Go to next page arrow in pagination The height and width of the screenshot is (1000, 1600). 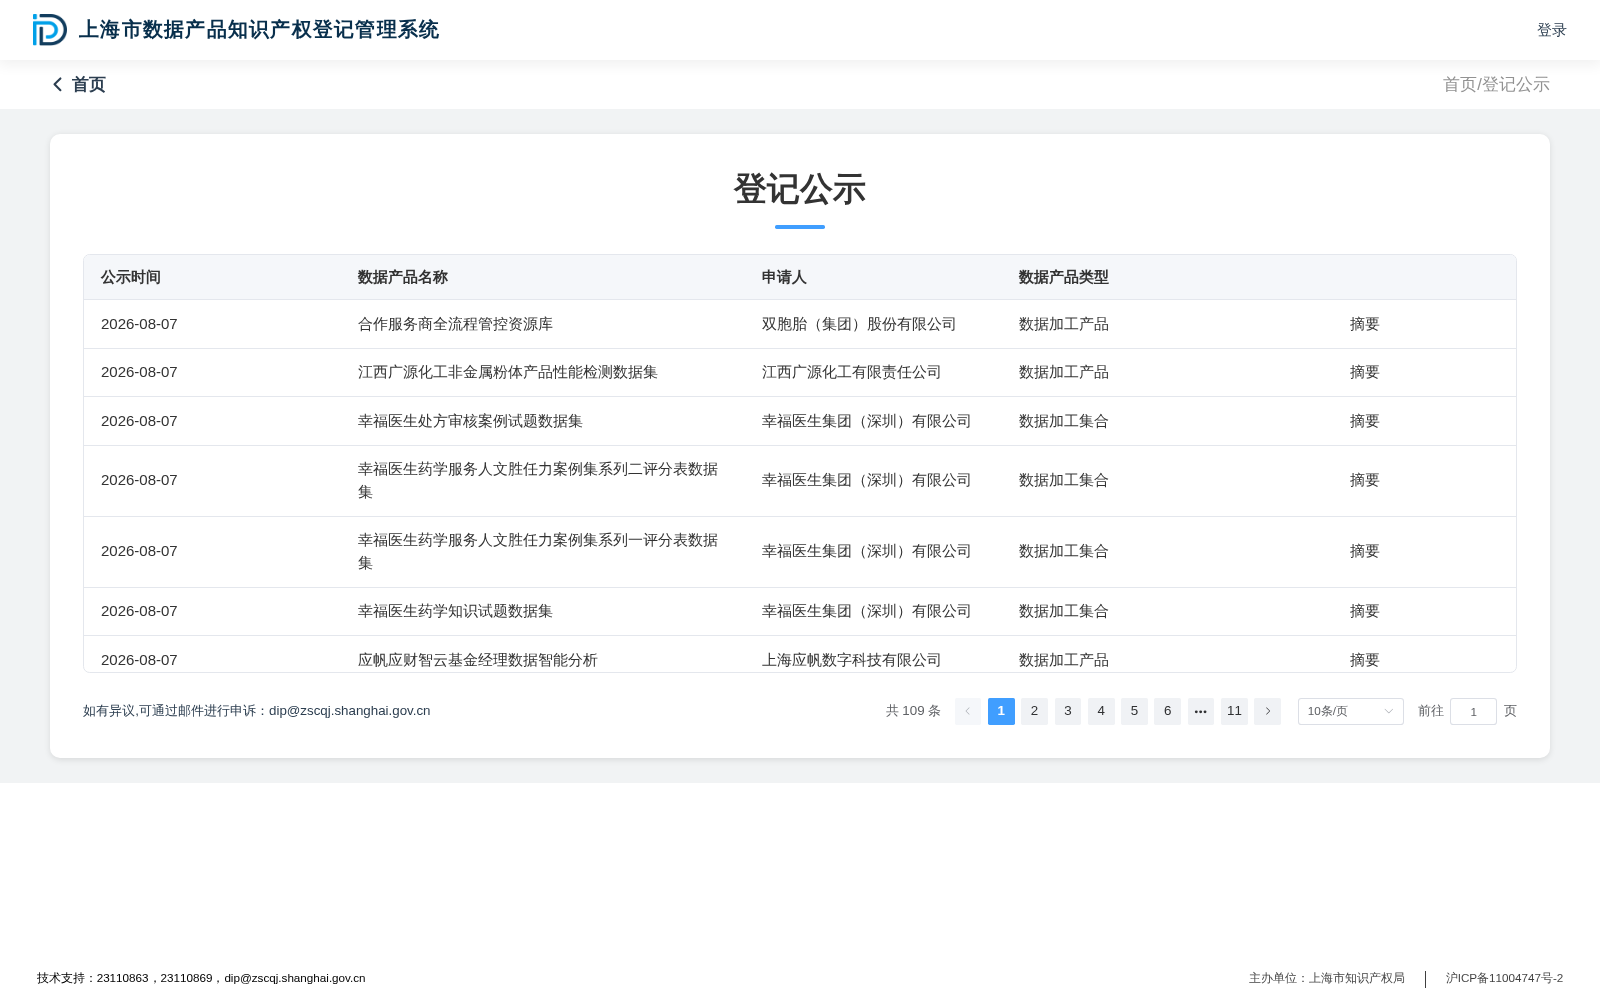tap(1267, 711)
